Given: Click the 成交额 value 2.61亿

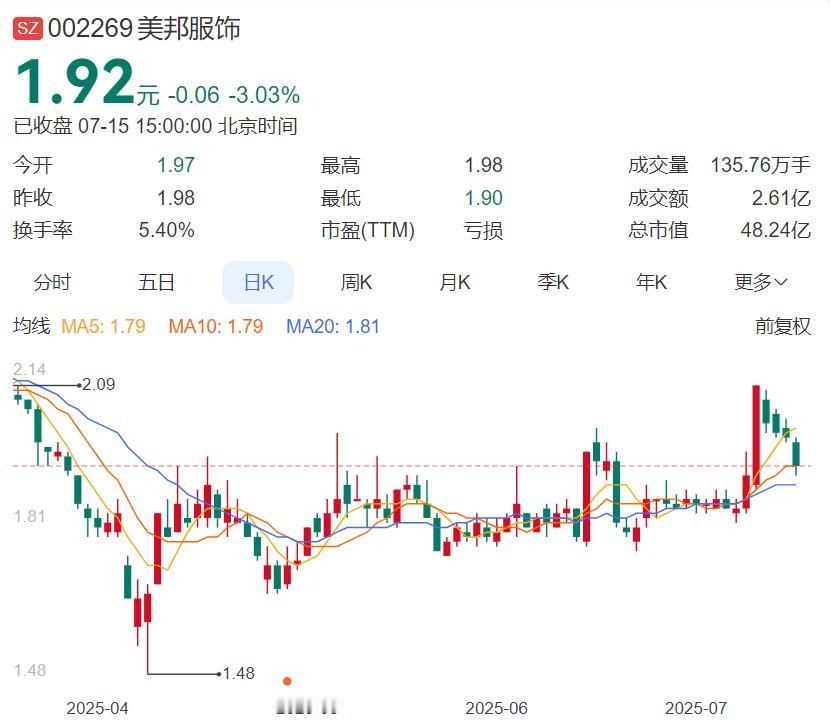Looking at the screenshot, I should tap(781, 198).
